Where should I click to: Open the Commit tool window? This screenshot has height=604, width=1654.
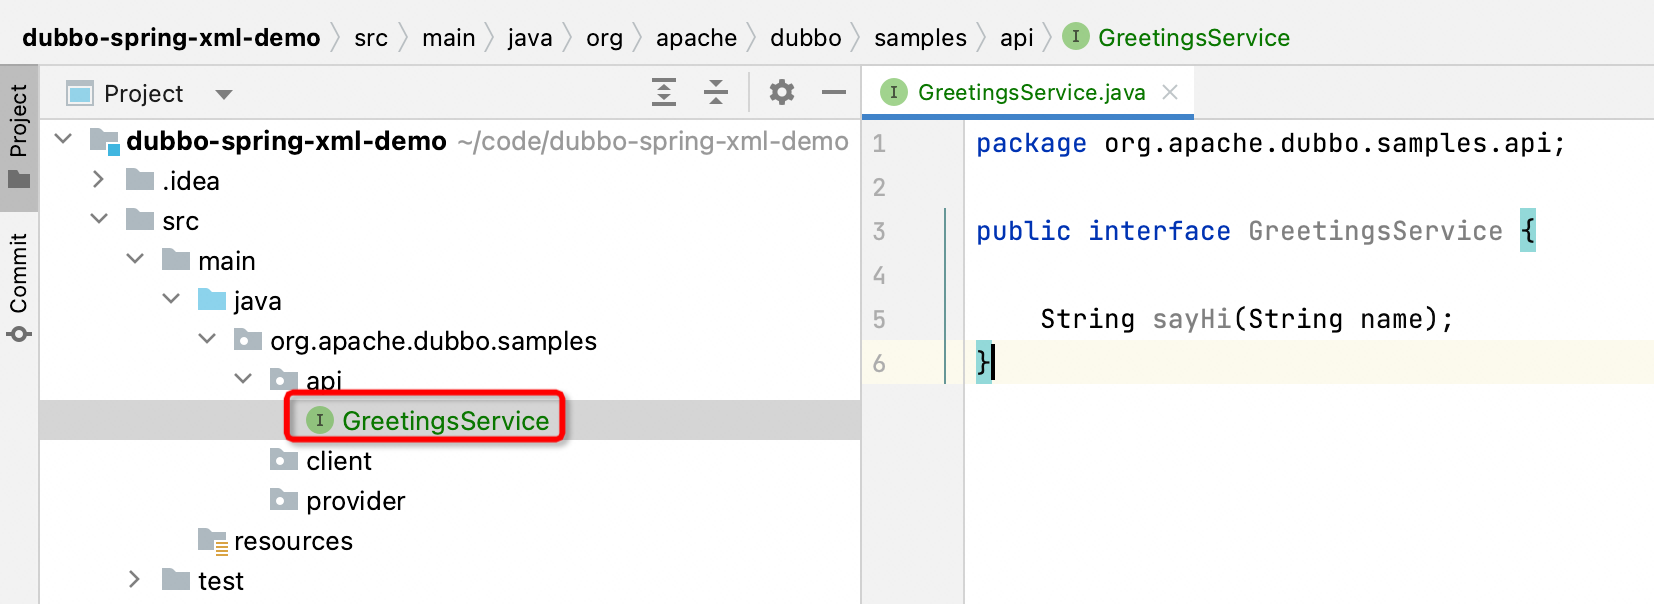pyautogui.click(x=19, y=285)
